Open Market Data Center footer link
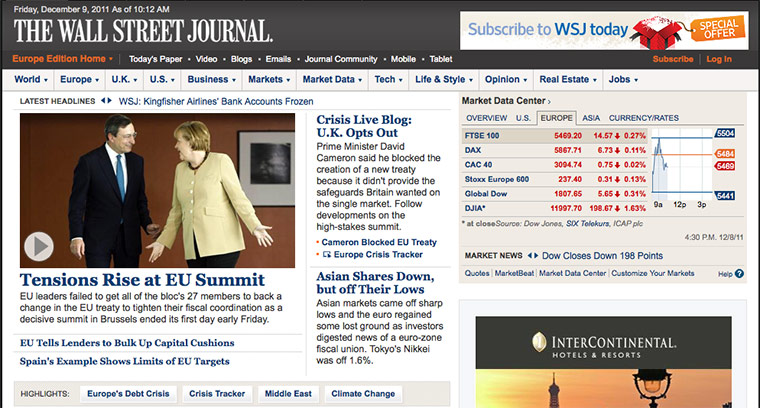This screenshot has height=408, width=760. click(x=572, y=273)
